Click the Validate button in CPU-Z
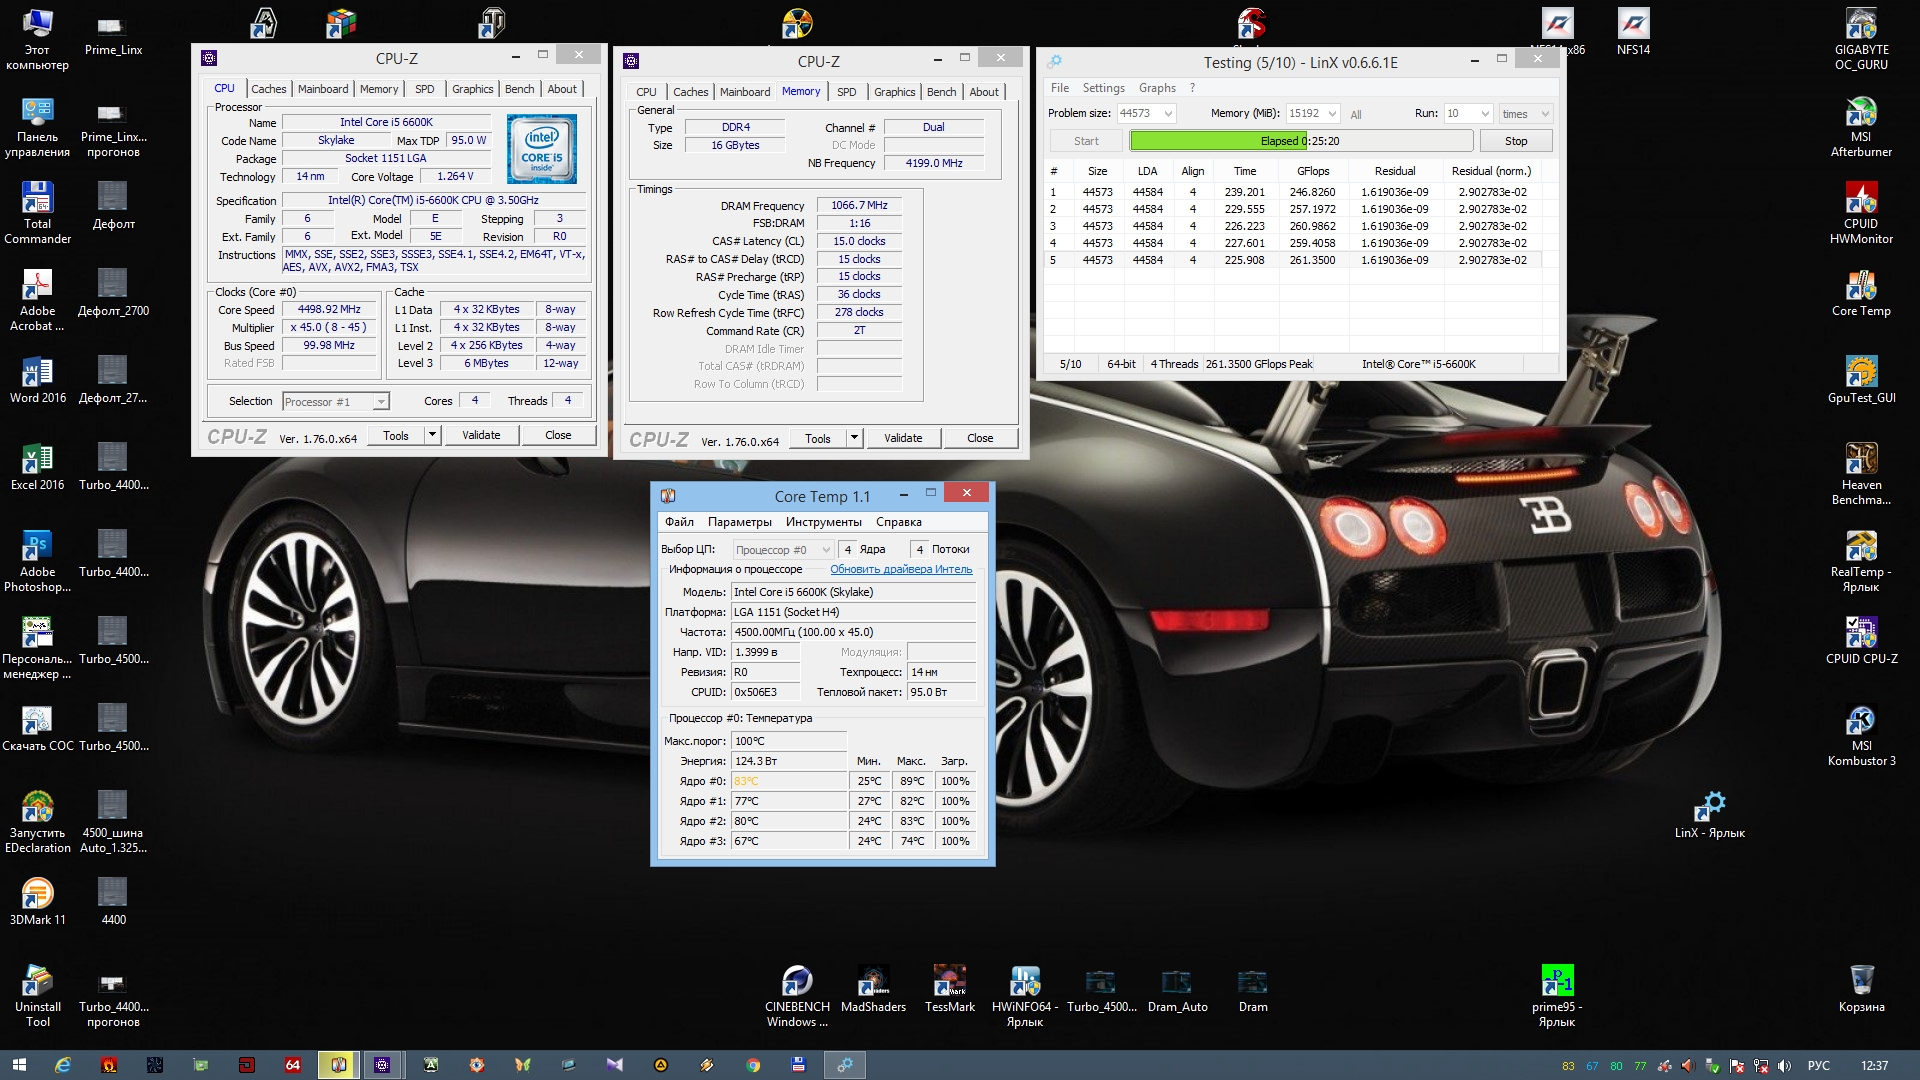 point(481,435)
